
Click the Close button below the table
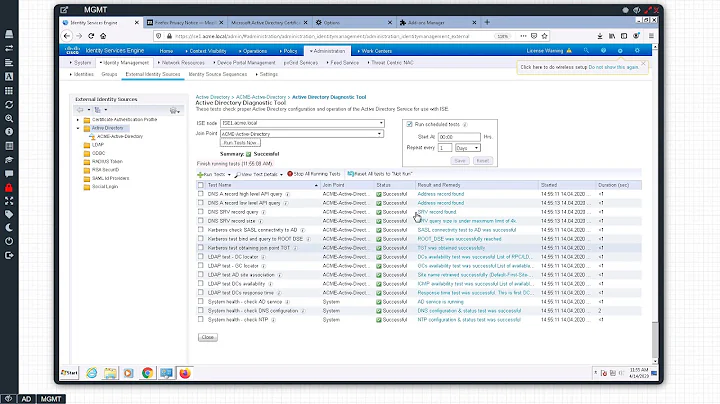[x=208, y=337]
